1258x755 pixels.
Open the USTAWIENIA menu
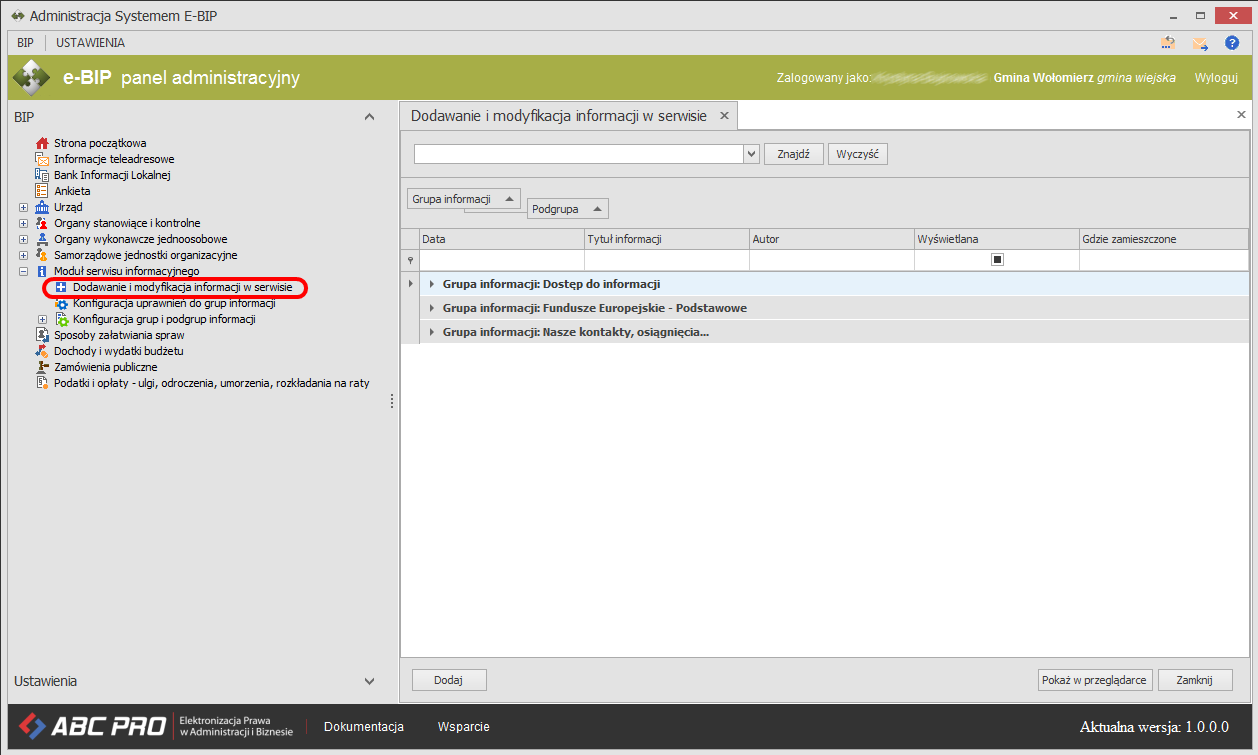[90, 43]
